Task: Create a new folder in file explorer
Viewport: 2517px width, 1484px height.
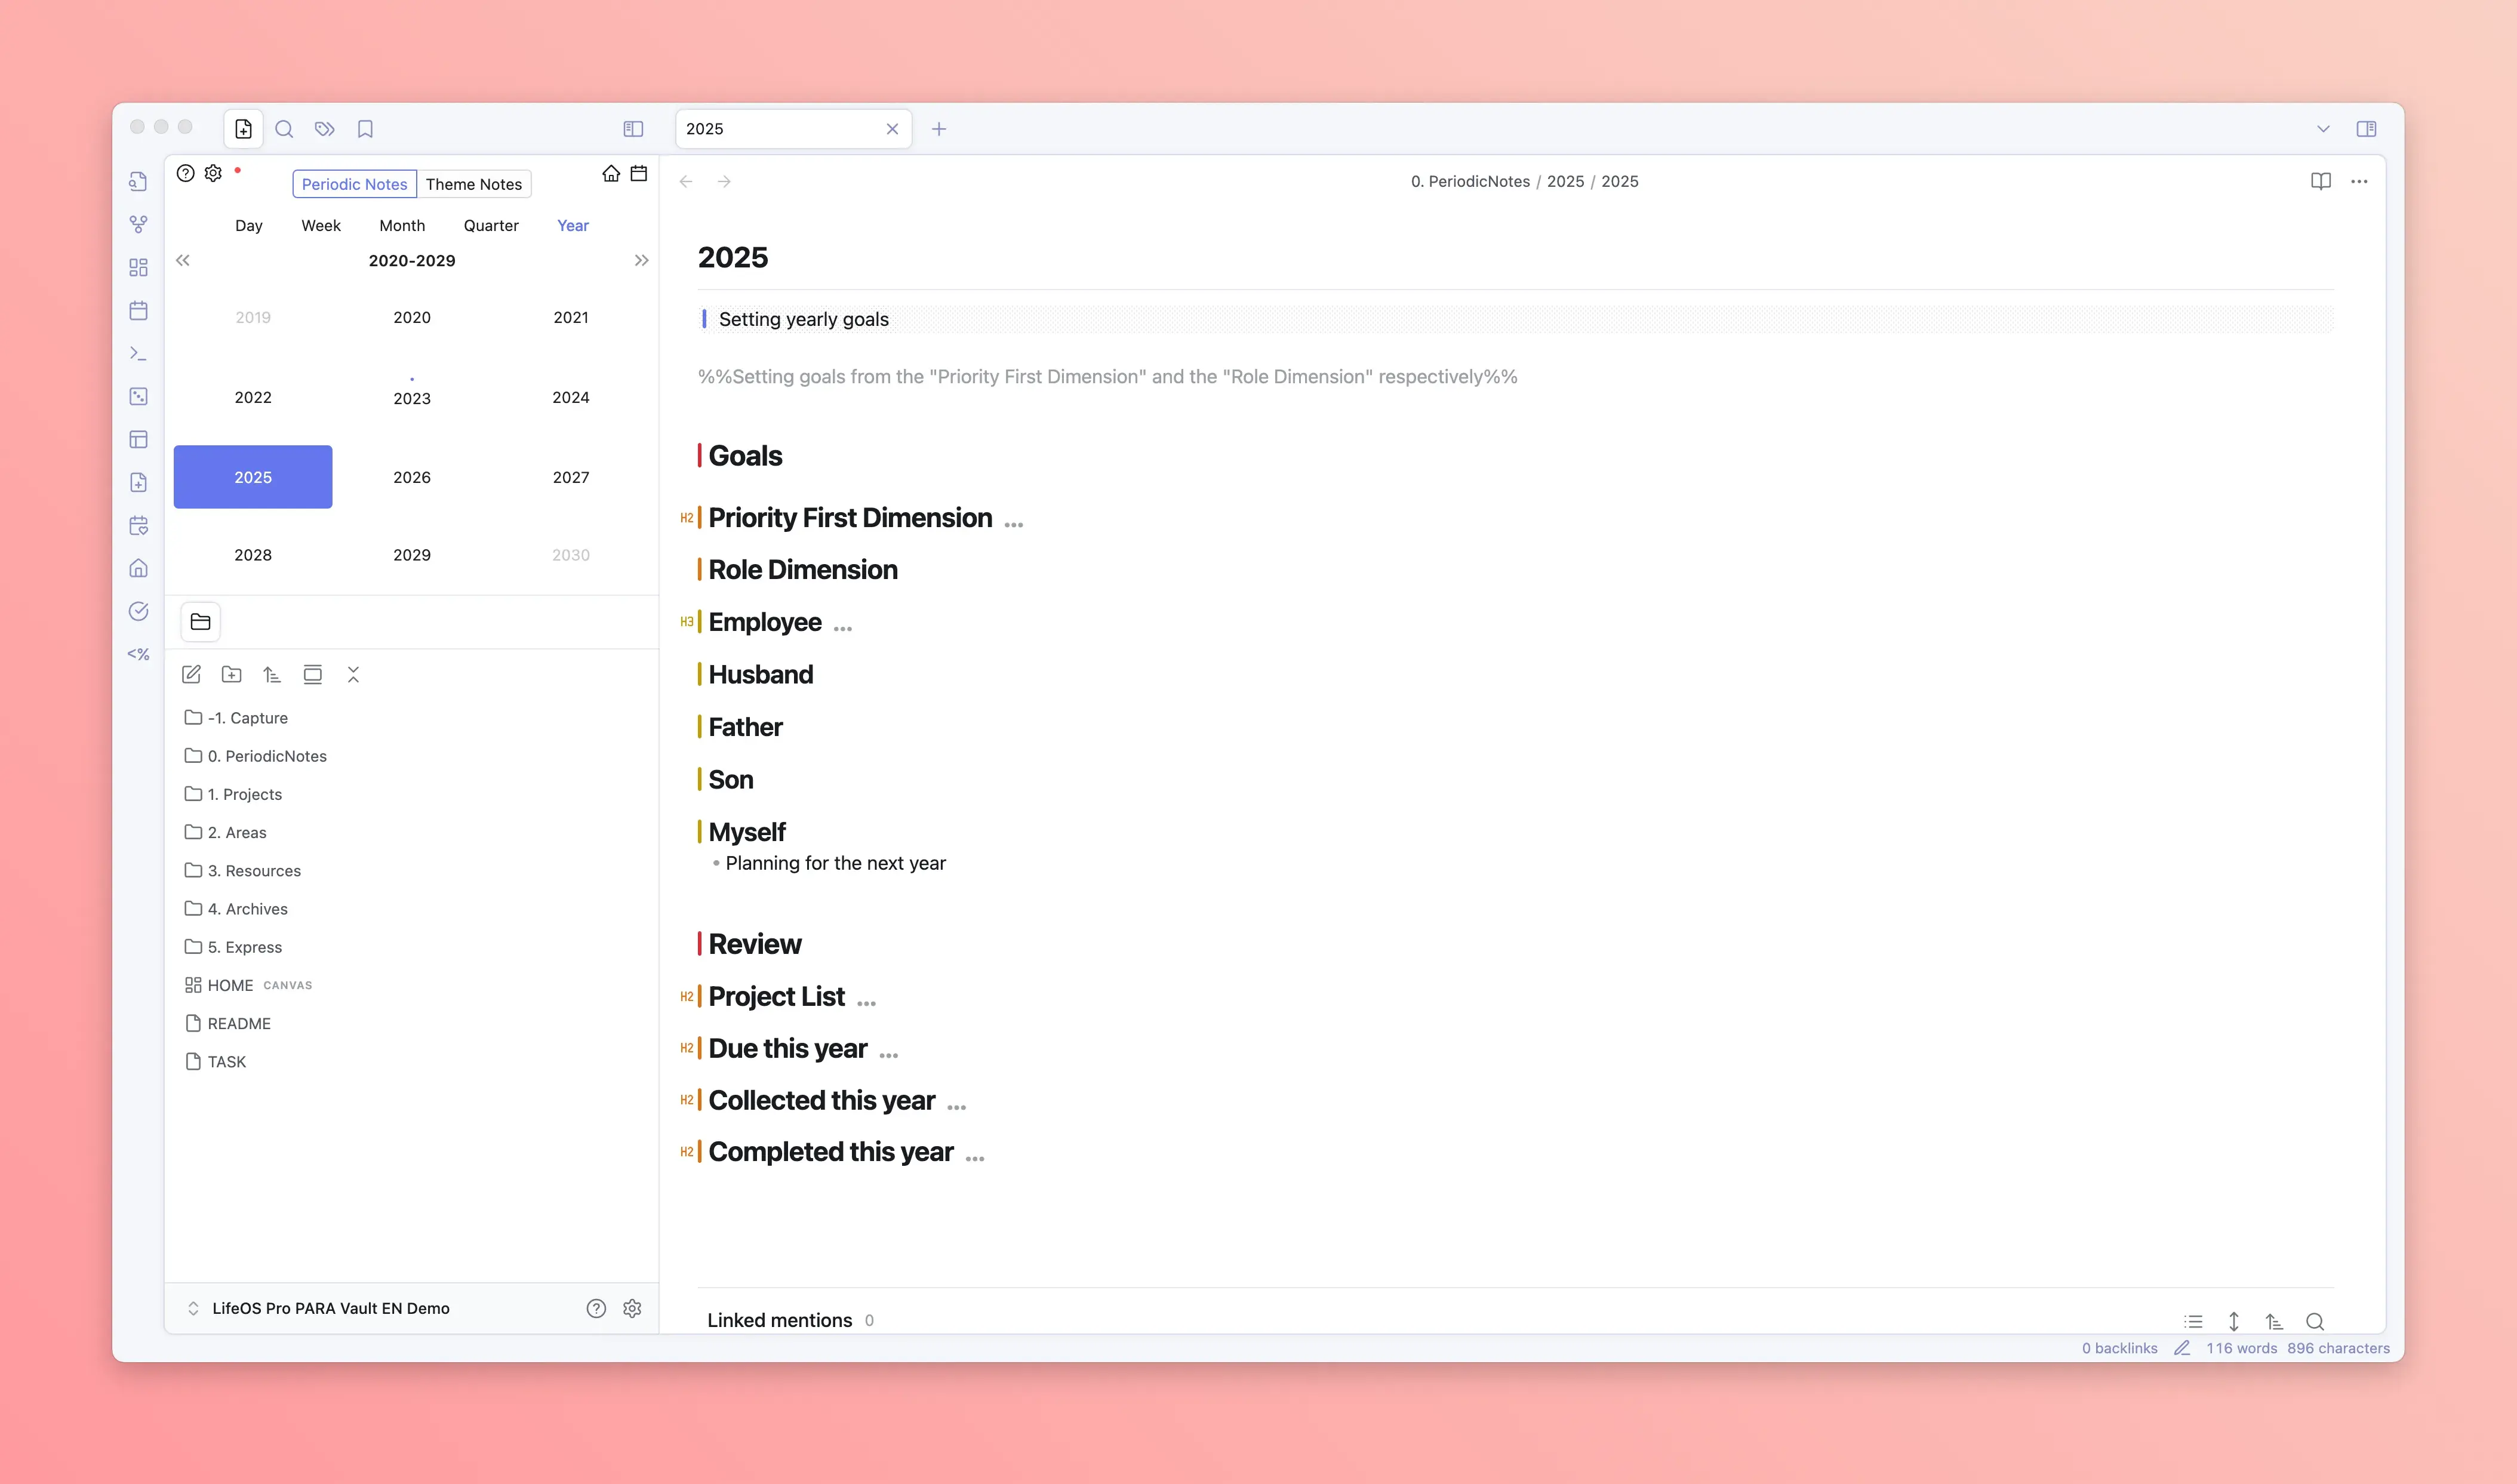Action: [231, 675]
